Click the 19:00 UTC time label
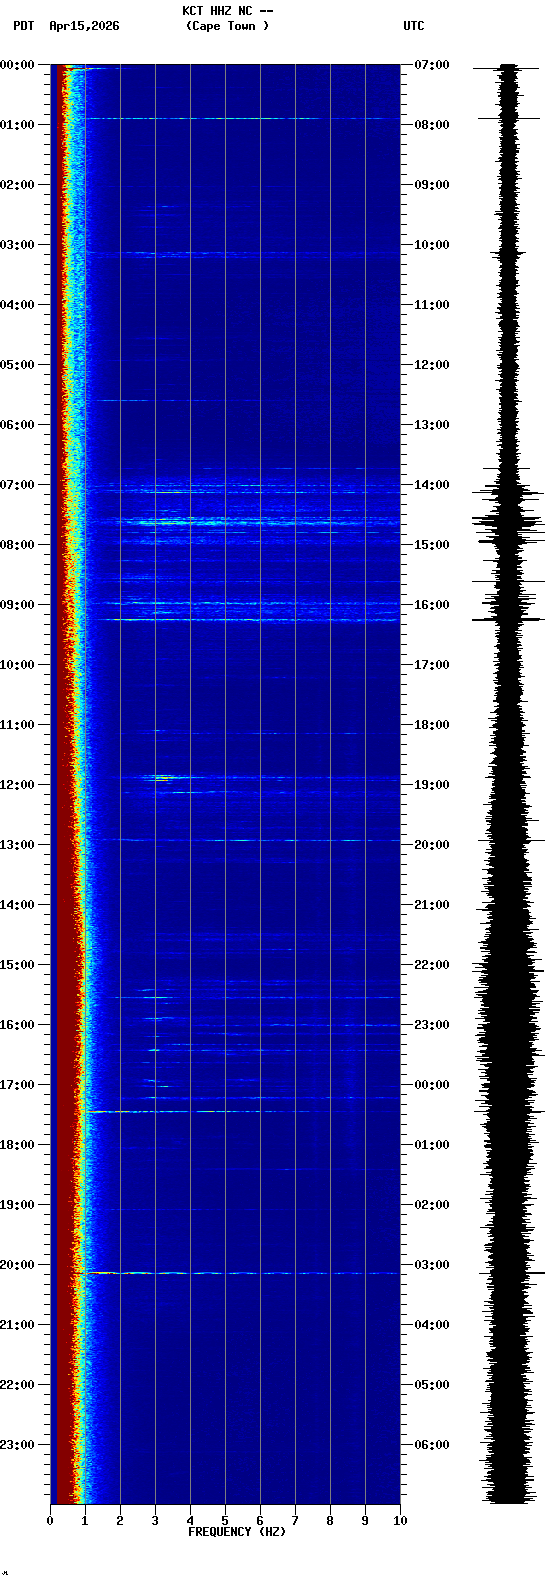Image resolution: width=552 pixels, height=1584 pixels. (x=432, y=785)
